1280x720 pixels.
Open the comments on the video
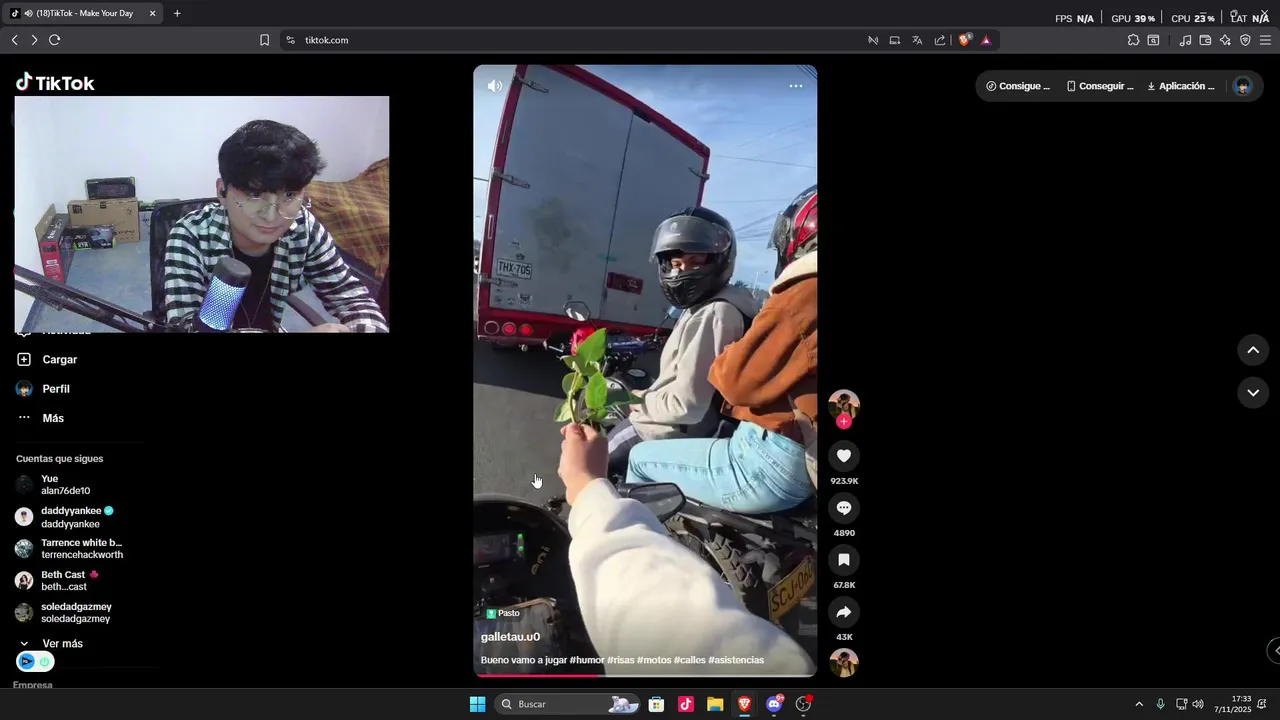(844, 508)
